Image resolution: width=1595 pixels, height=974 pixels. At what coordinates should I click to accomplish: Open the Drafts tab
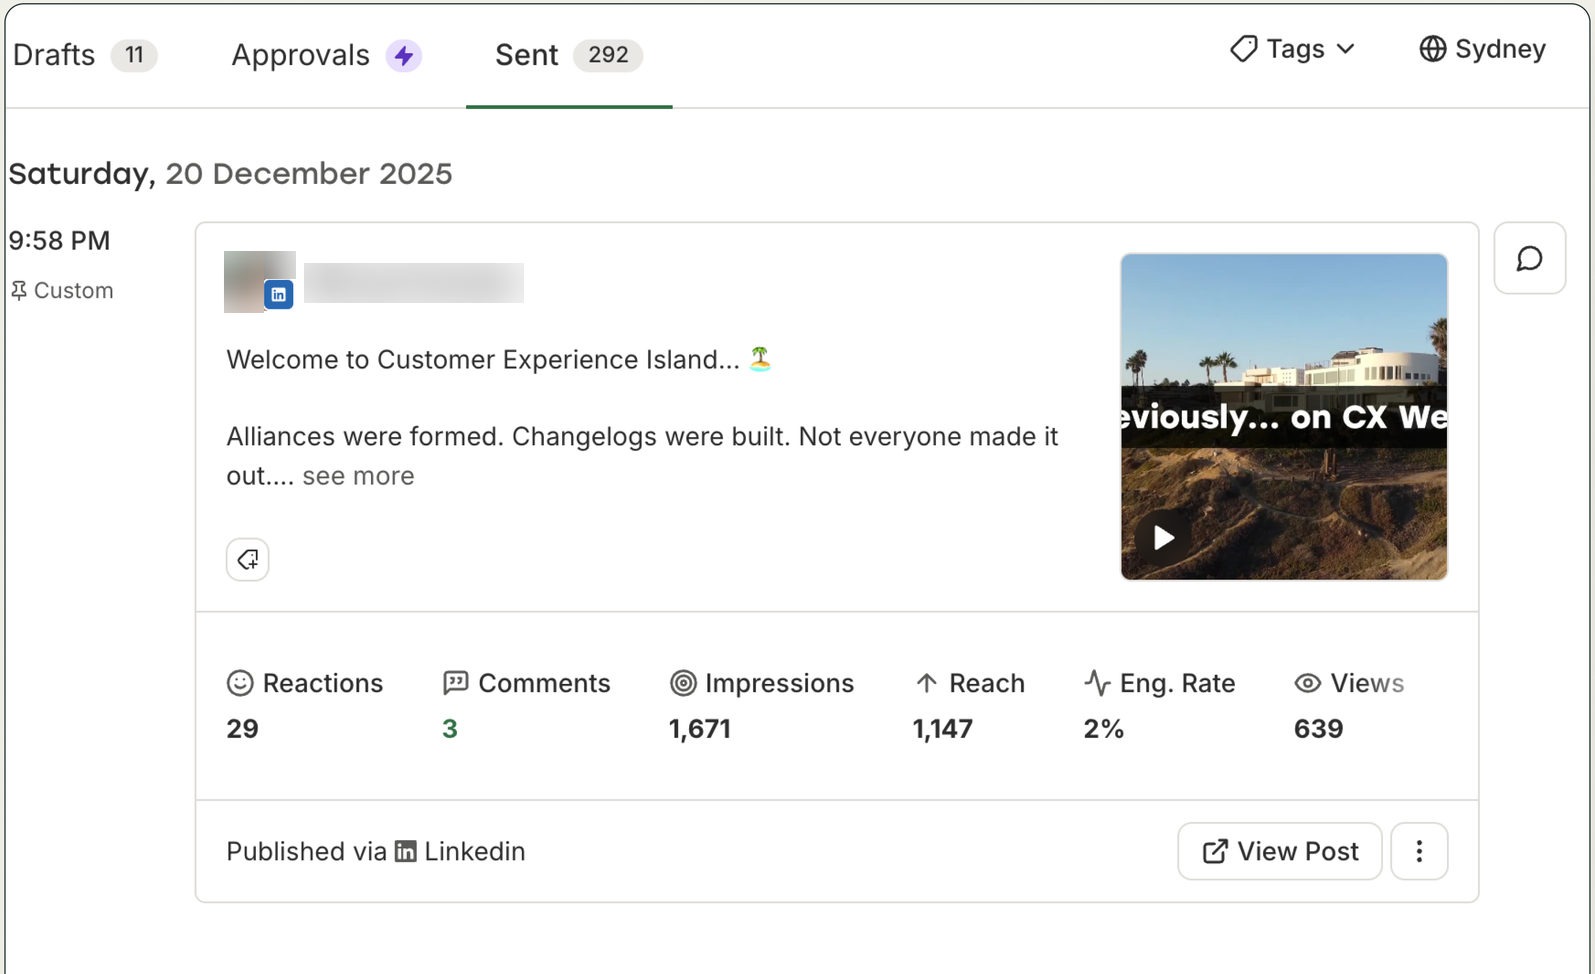pos(84,55)
